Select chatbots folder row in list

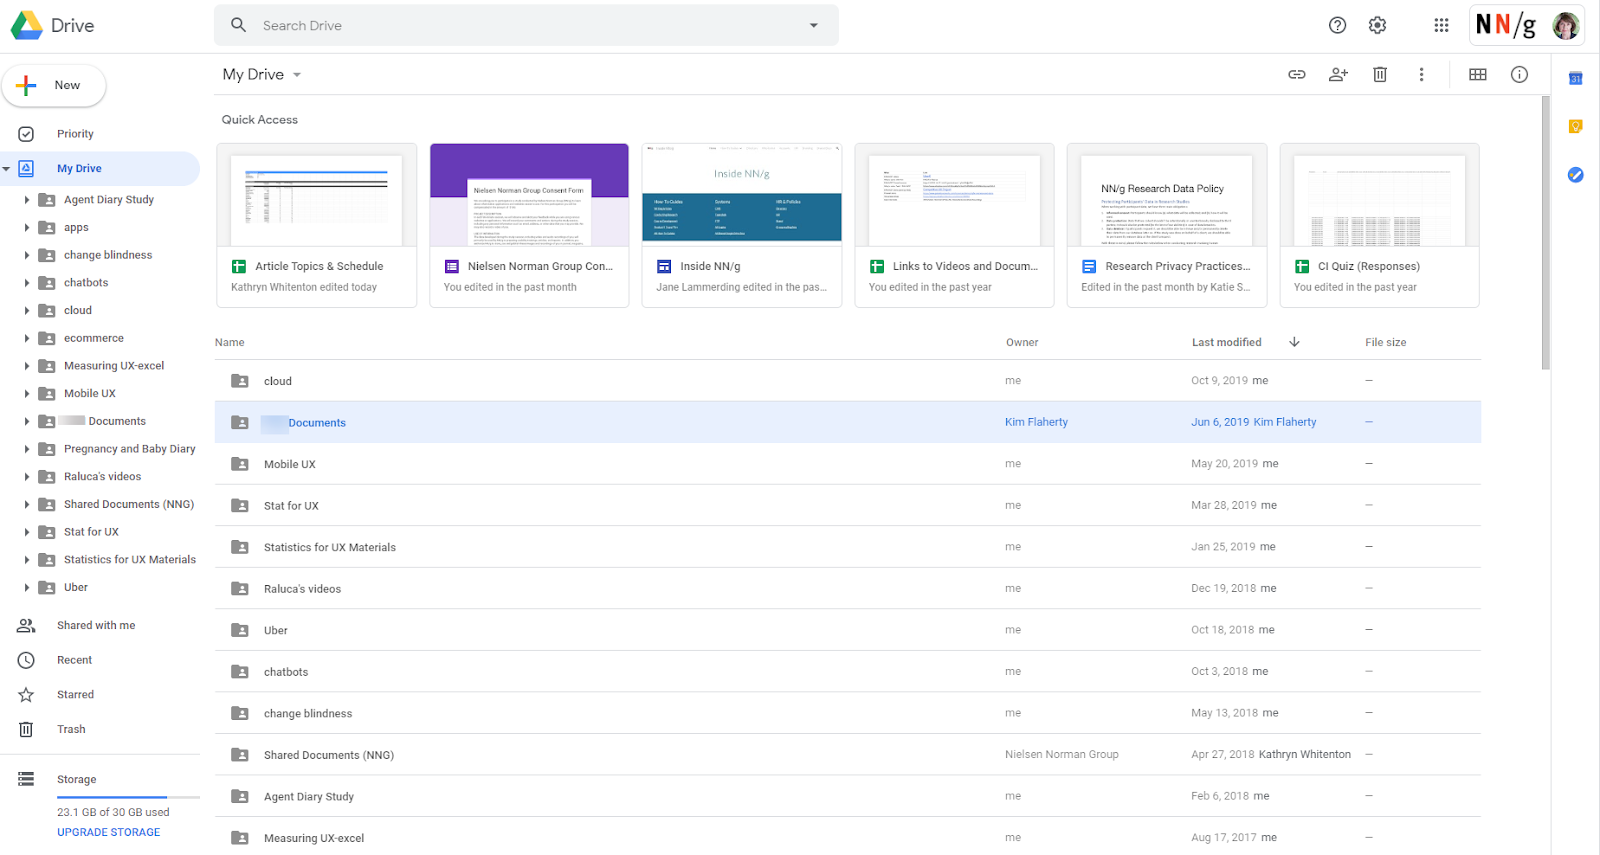pos(847,672)
